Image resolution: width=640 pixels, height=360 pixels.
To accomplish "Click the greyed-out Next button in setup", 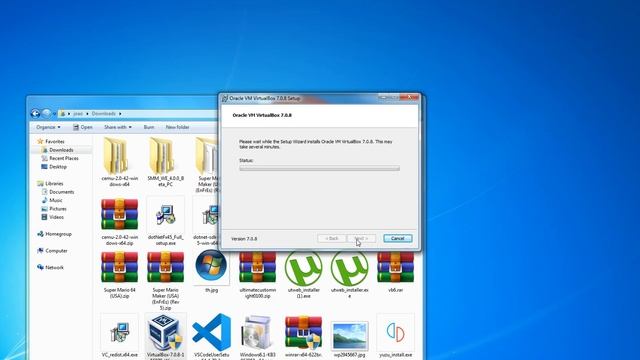I will coord(361,238).
